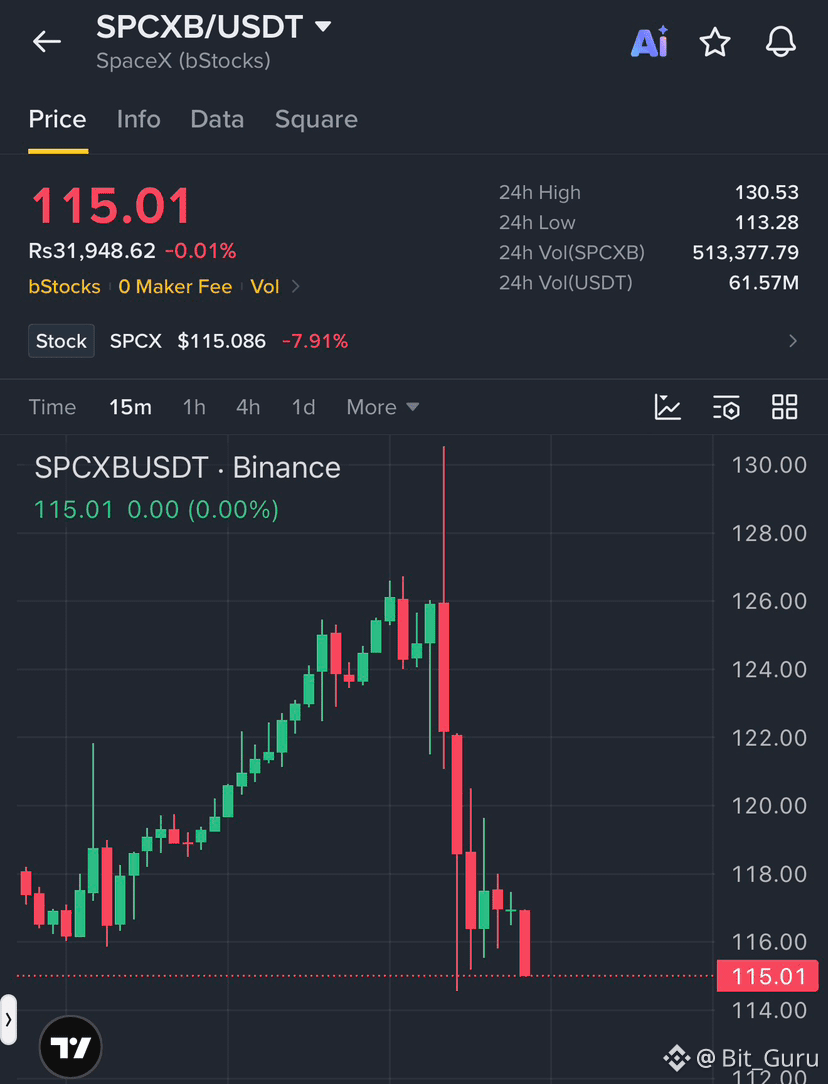The image size is (828, 1084).
Task: Select the 1h timeframe
Action: click(194, 406)
